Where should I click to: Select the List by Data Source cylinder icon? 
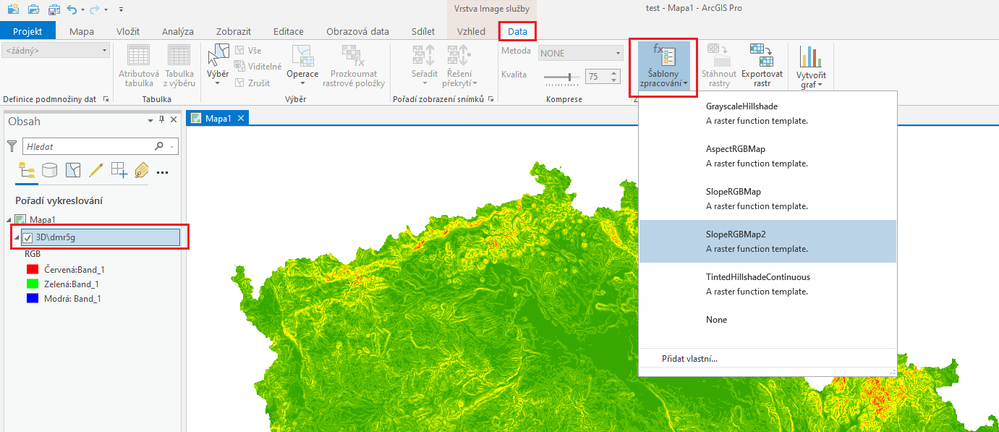pos(50,170)
